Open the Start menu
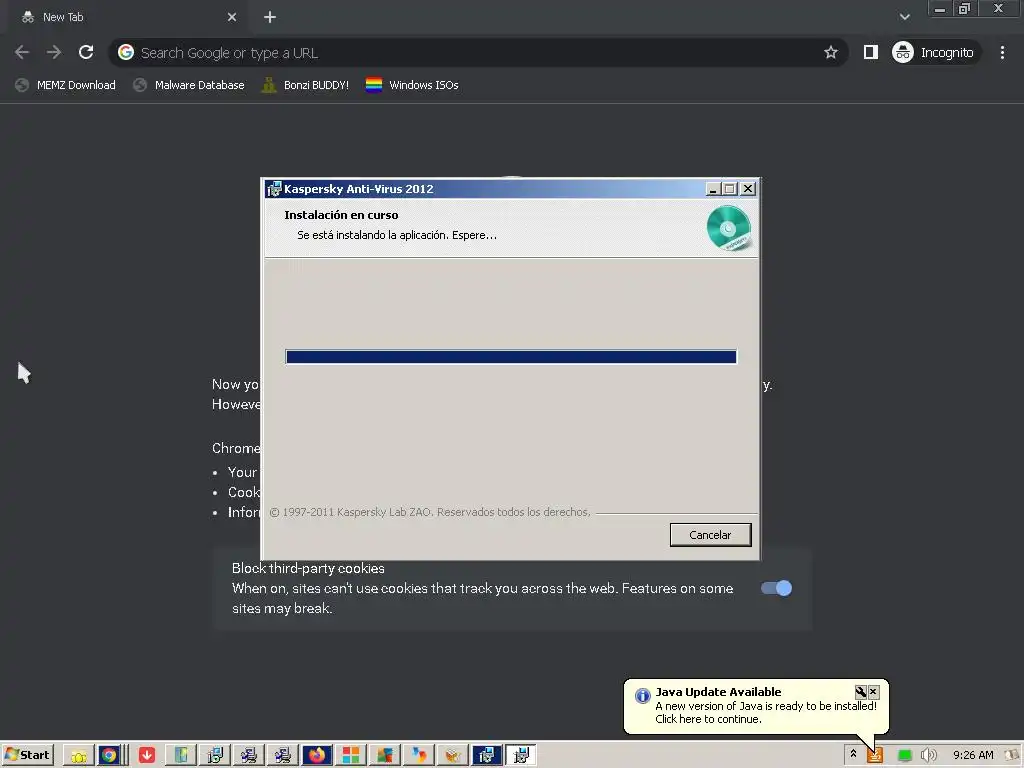1024x768 pixels. [27, 755]
